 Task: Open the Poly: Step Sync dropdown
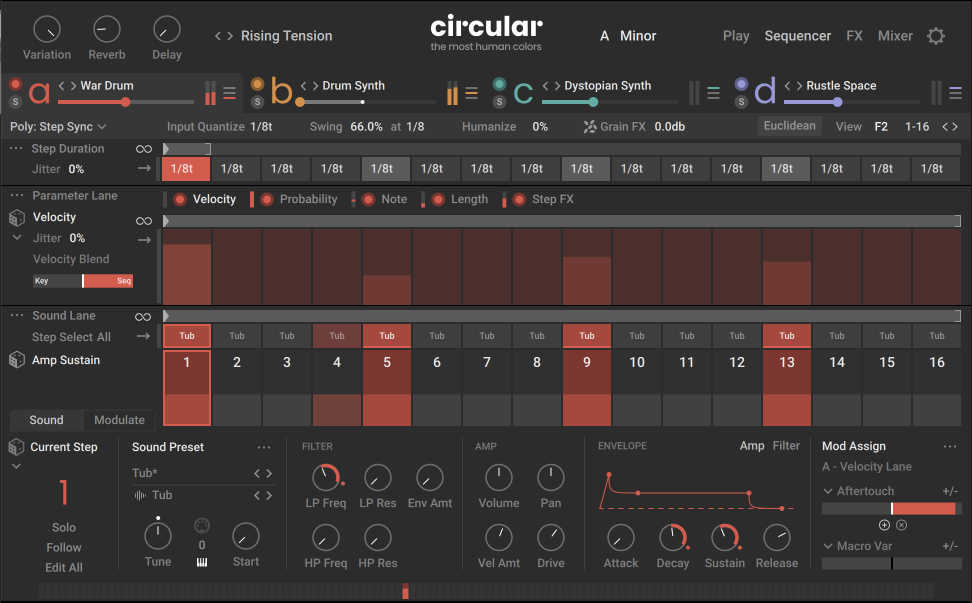[x=52, y=127]
